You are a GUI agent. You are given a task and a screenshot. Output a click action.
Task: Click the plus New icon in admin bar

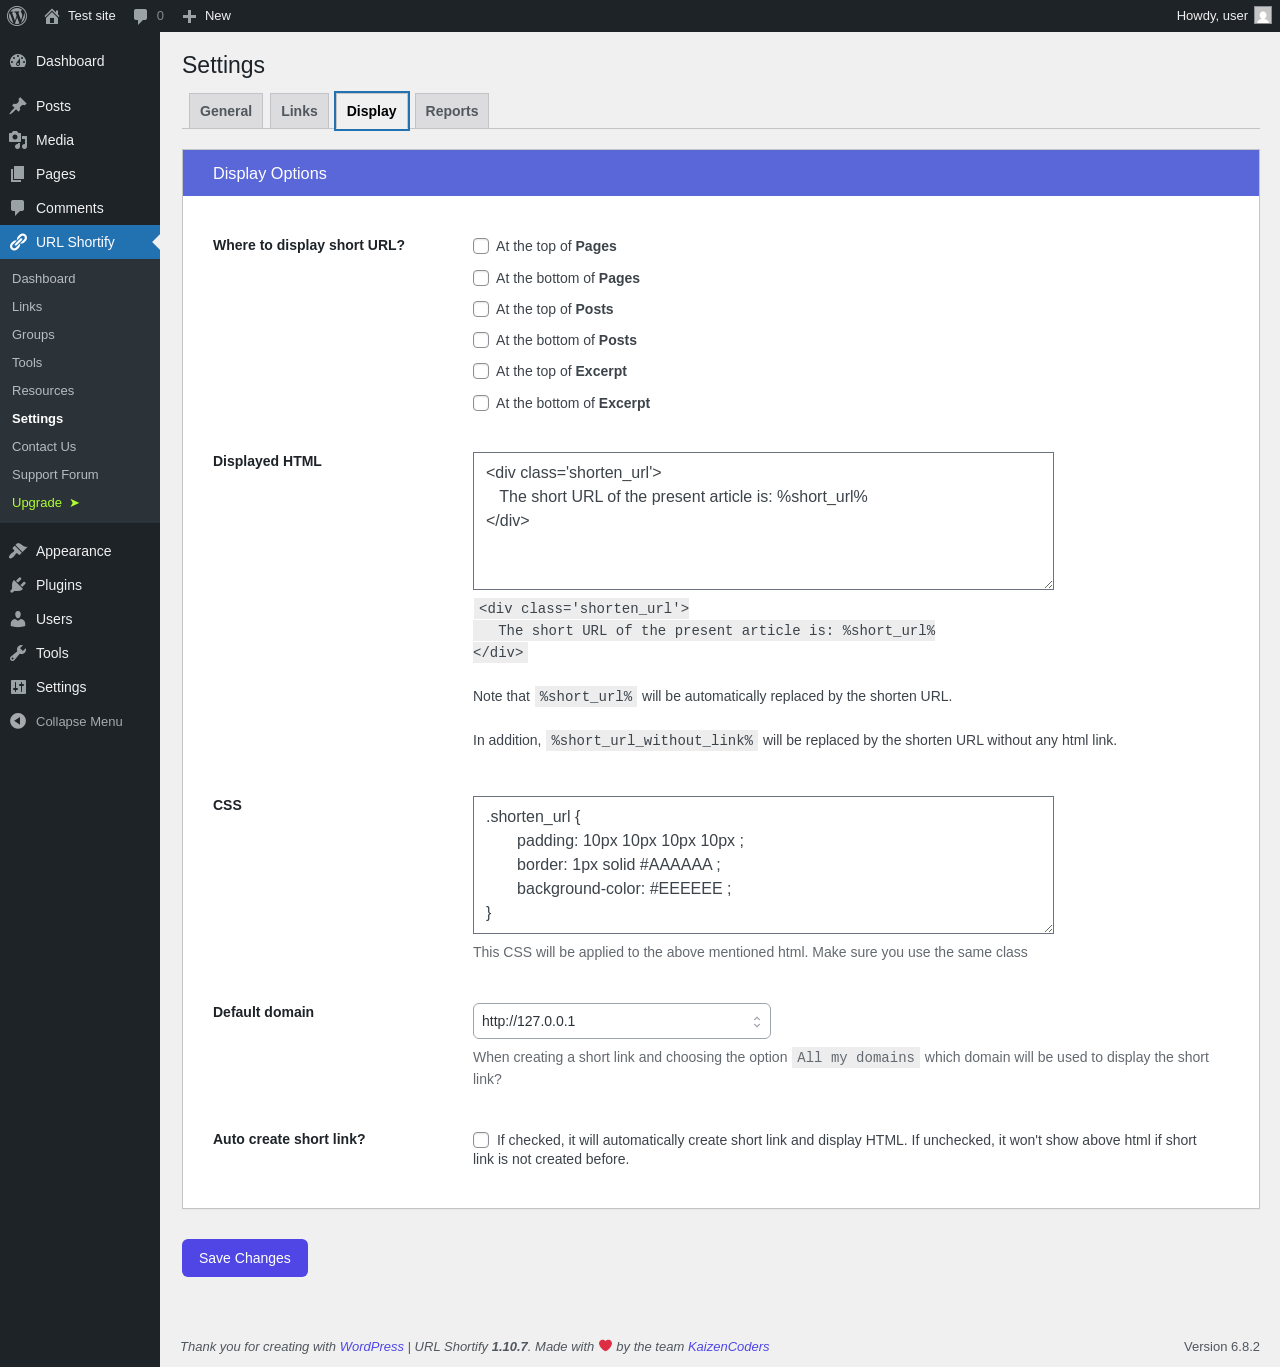coord(189,16)
